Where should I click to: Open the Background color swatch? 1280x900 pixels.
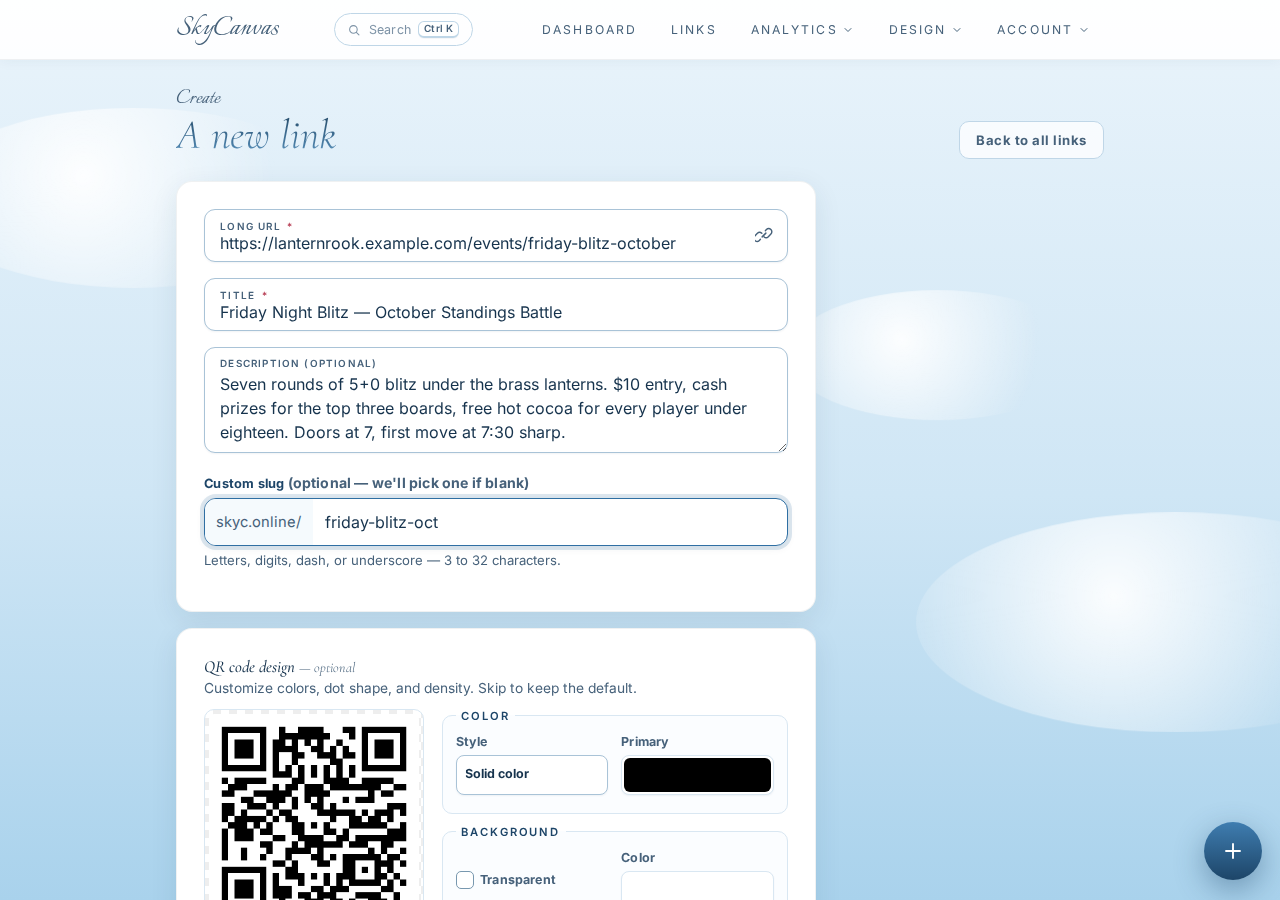[x=697, y=886]
